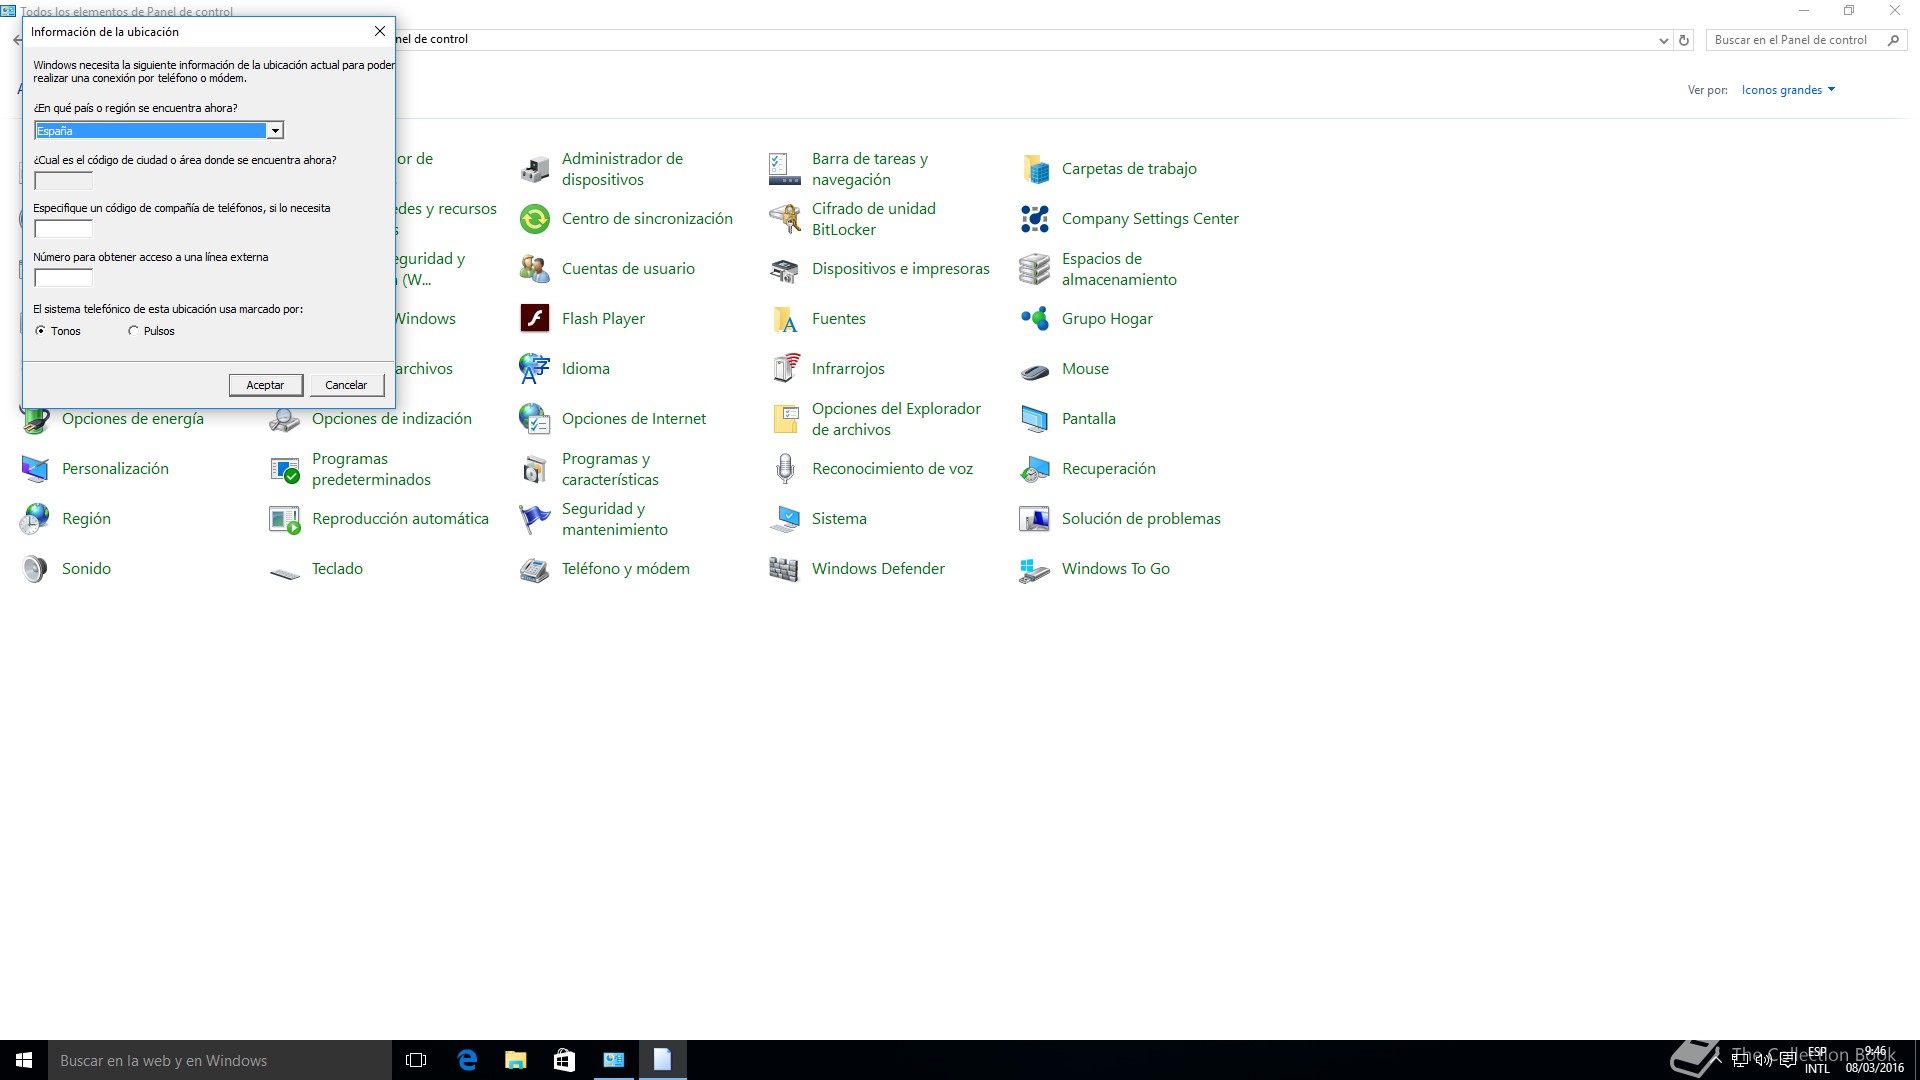Open Dispositivos e impresoras icon

(x=785, y=269)
